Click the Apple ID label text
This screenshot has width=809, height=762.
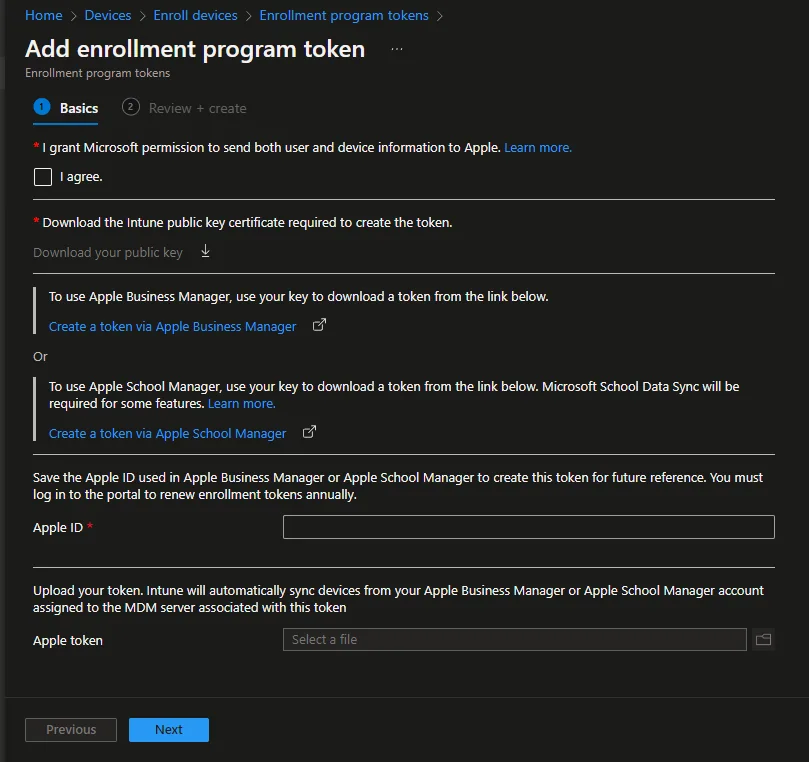58,527
